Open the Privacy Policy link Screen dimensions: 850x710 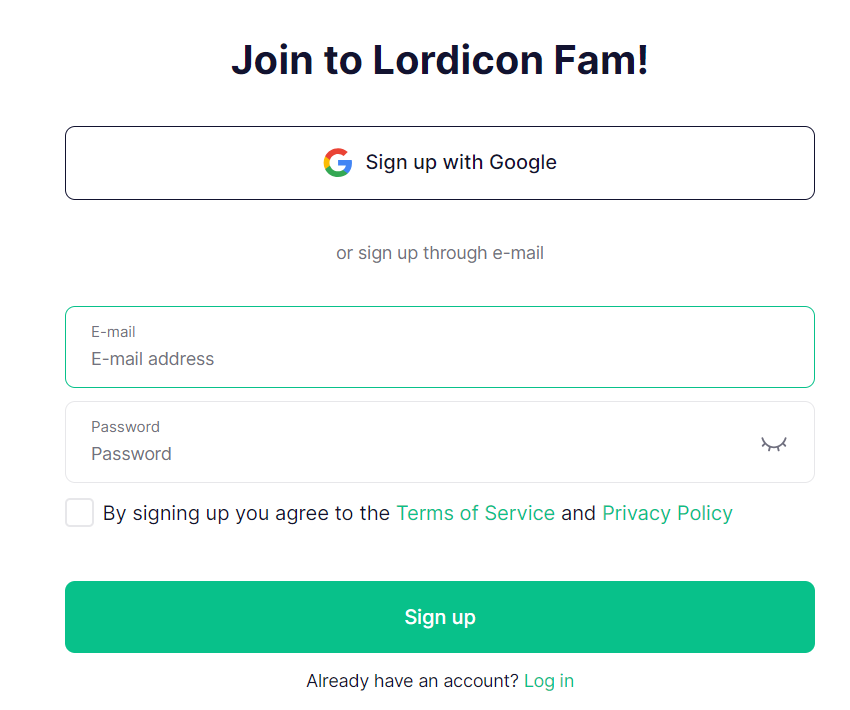tap(667, 513)
